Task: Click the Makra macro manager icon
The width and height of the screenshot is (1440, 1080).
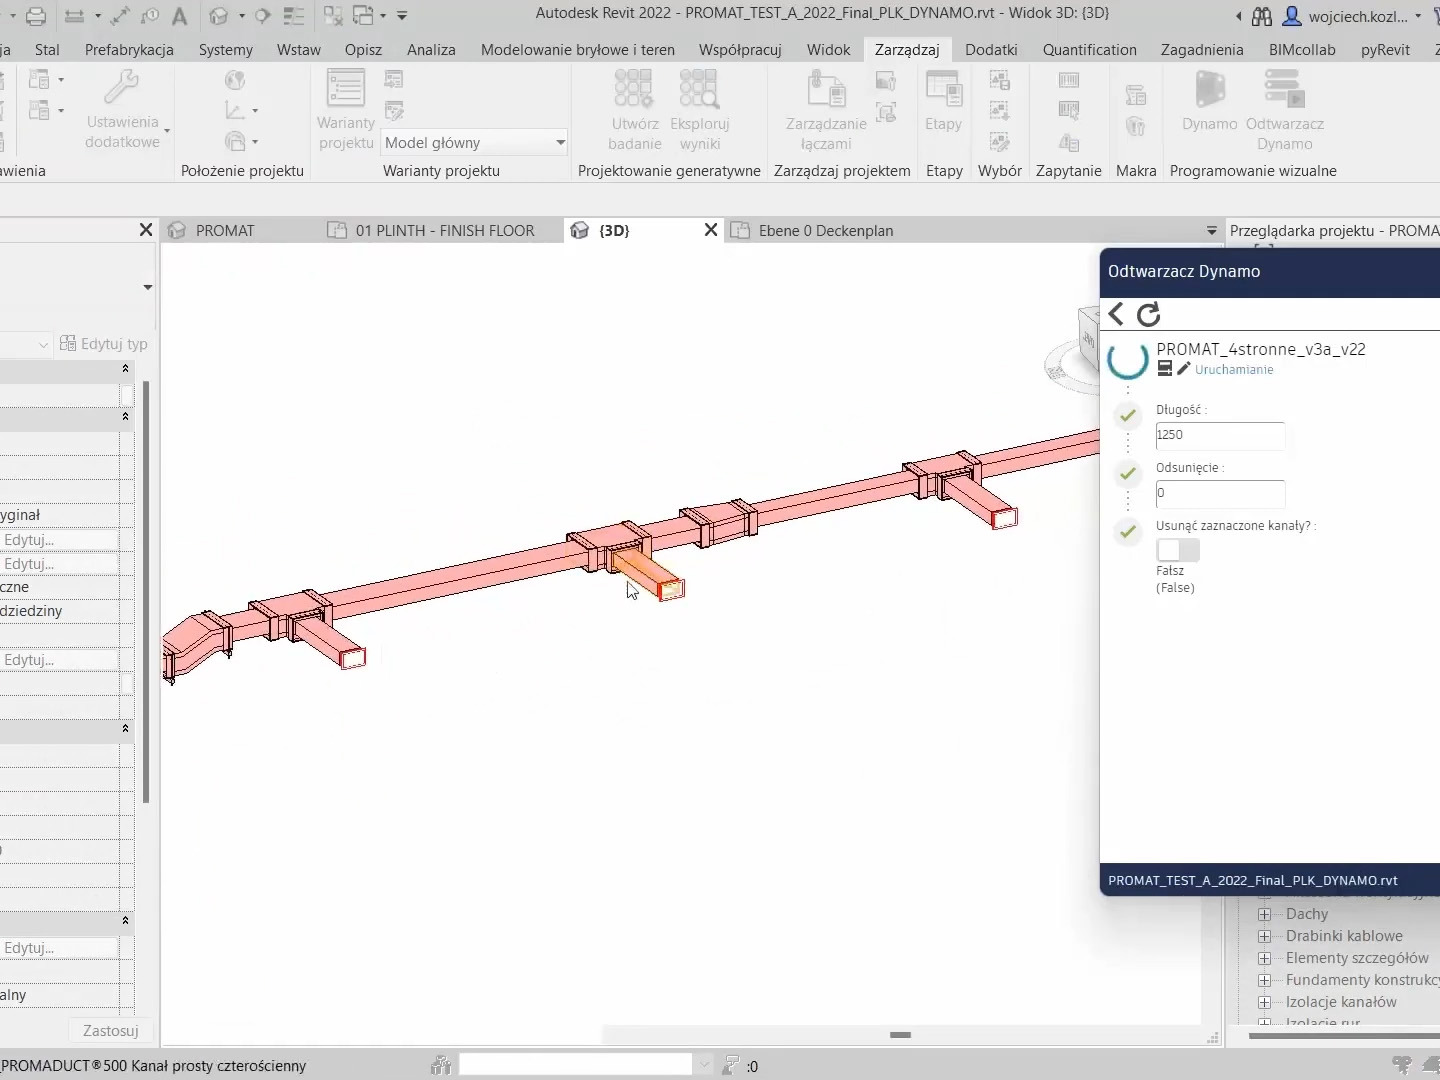Action: click(x=1135, y=95)
